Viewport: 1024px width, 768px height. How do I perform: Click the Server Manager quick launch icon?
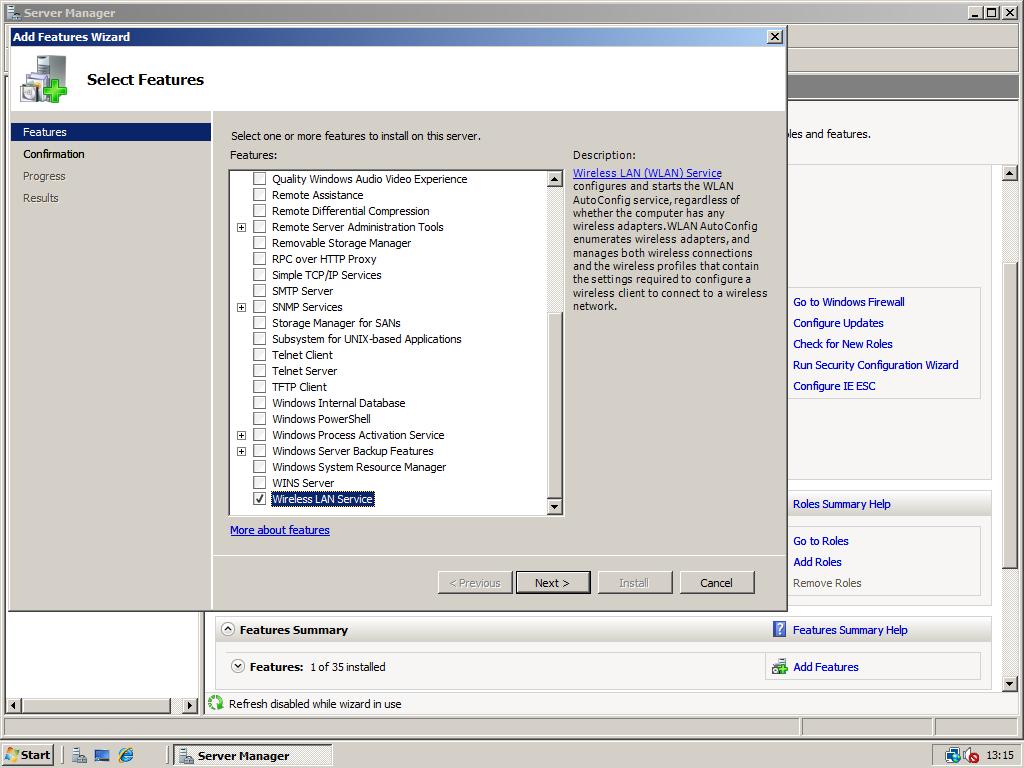click(x=80, y=755)
